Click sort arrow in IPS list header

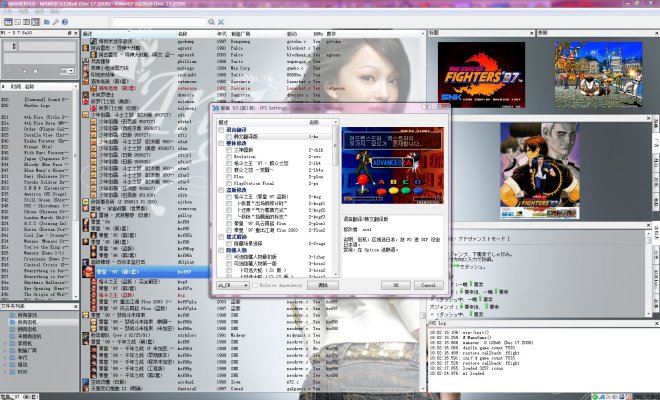click(335, 122)
